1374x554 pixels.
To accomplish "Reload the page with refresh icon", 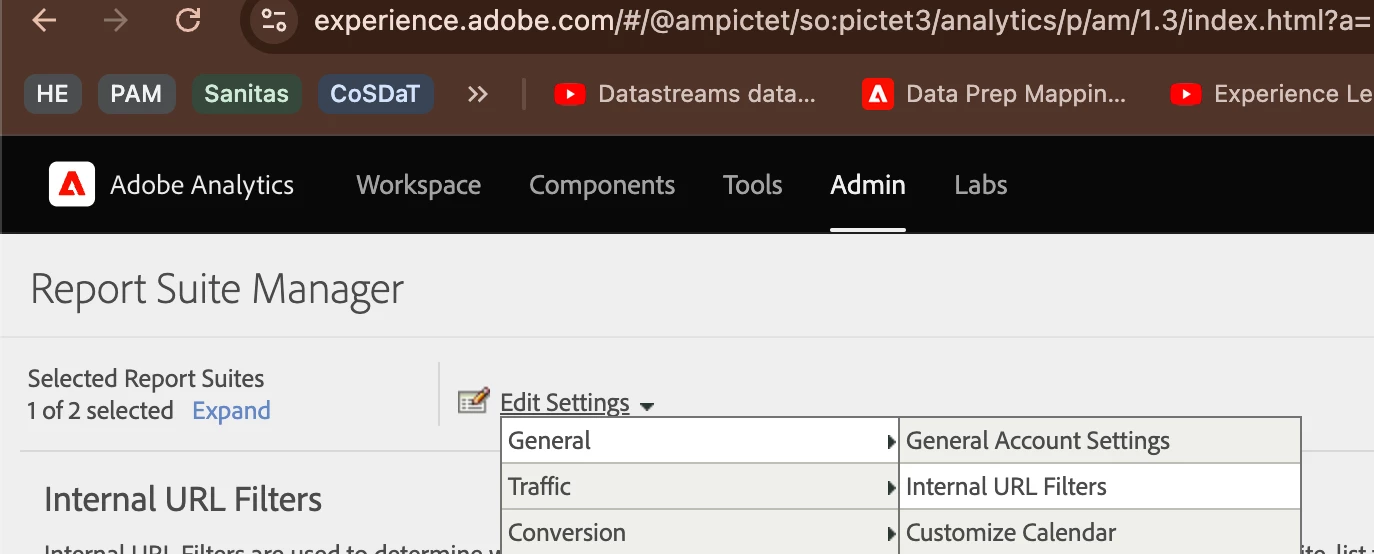I will coord(187,20).
